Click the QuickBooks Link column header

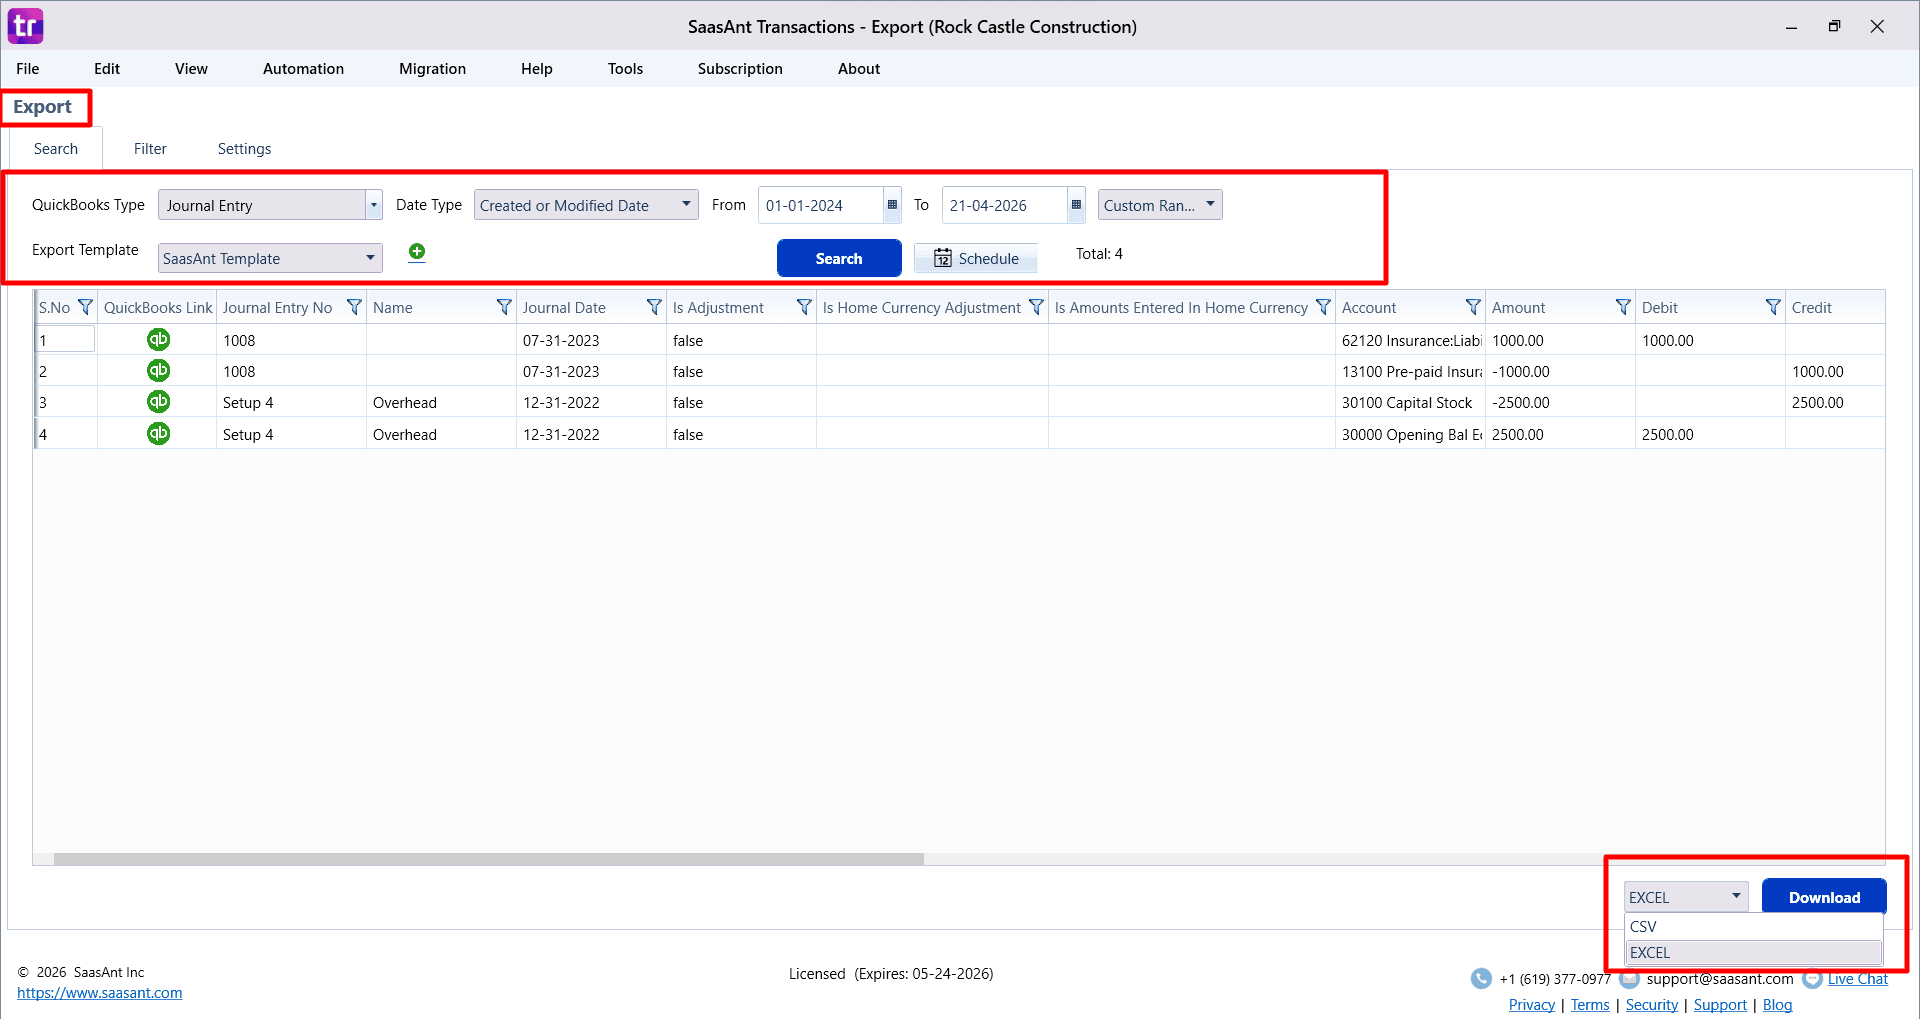coord(157,307)
